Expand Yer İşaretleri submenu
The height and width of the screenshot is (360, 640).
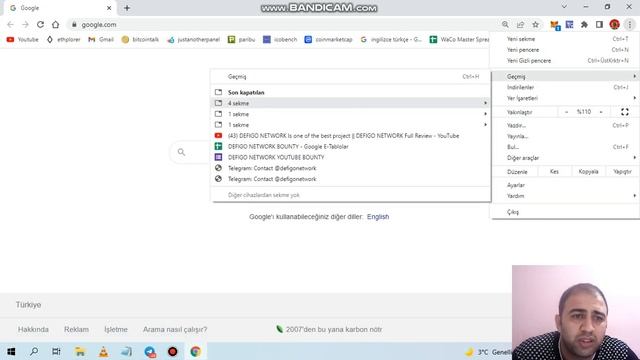pos(566,98)
